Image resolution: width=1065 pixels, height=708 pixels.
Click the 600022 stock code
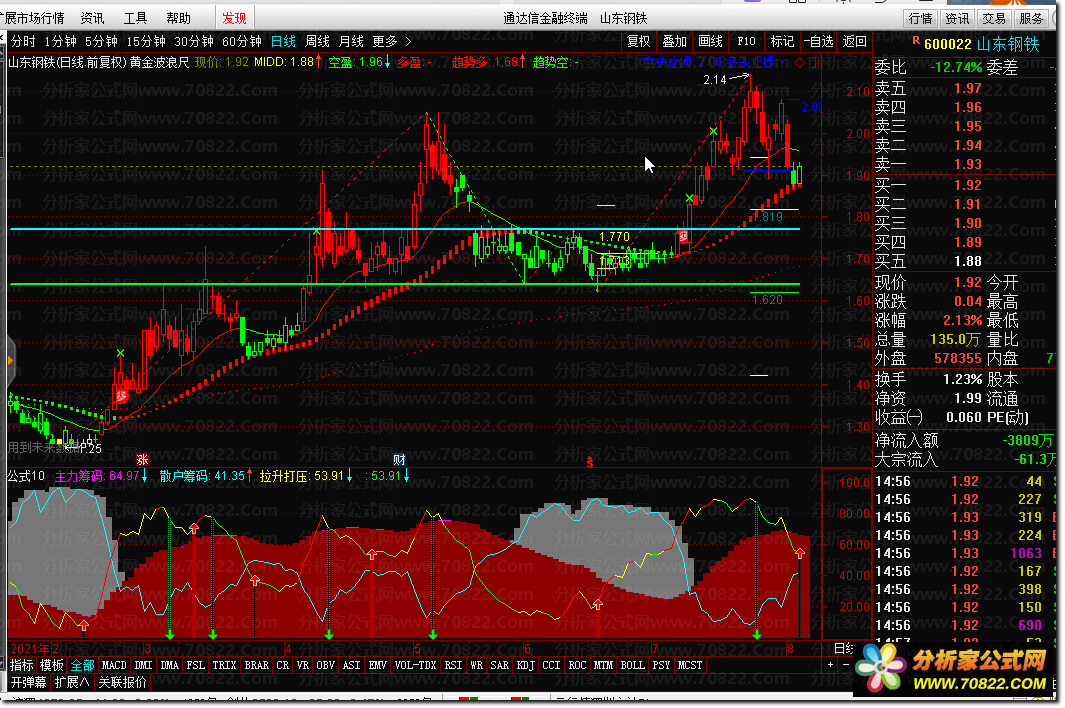947,44
